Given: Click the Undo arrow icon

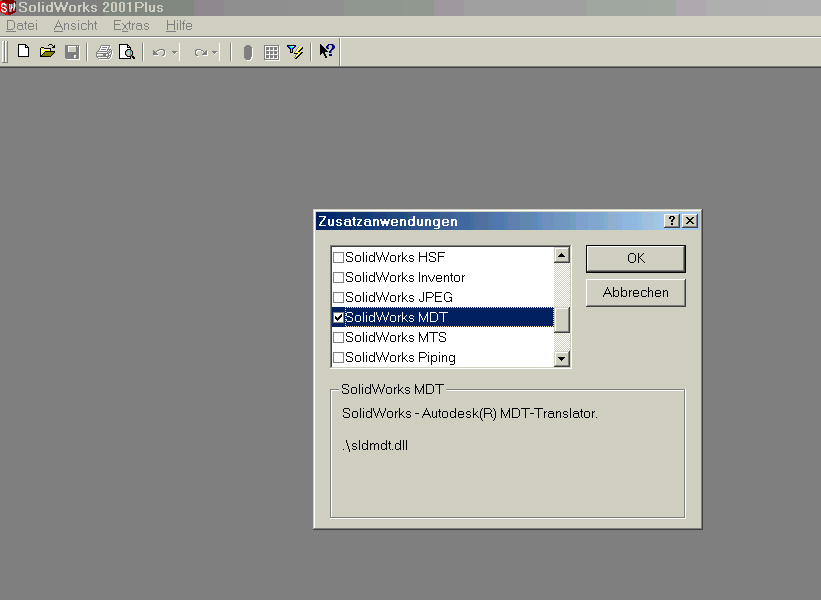Looking at the screenshot, I should tap(159, 52).
